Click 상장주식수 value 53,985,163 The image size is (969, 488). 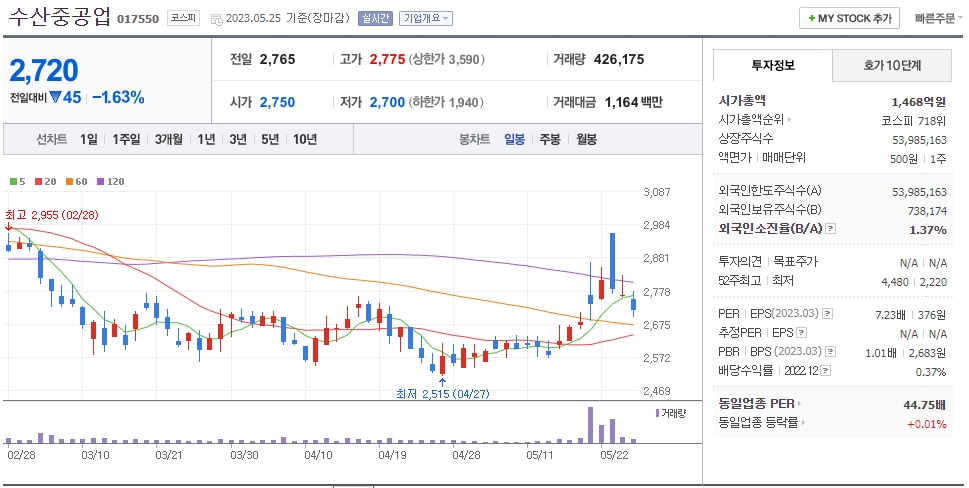point(919,140)
